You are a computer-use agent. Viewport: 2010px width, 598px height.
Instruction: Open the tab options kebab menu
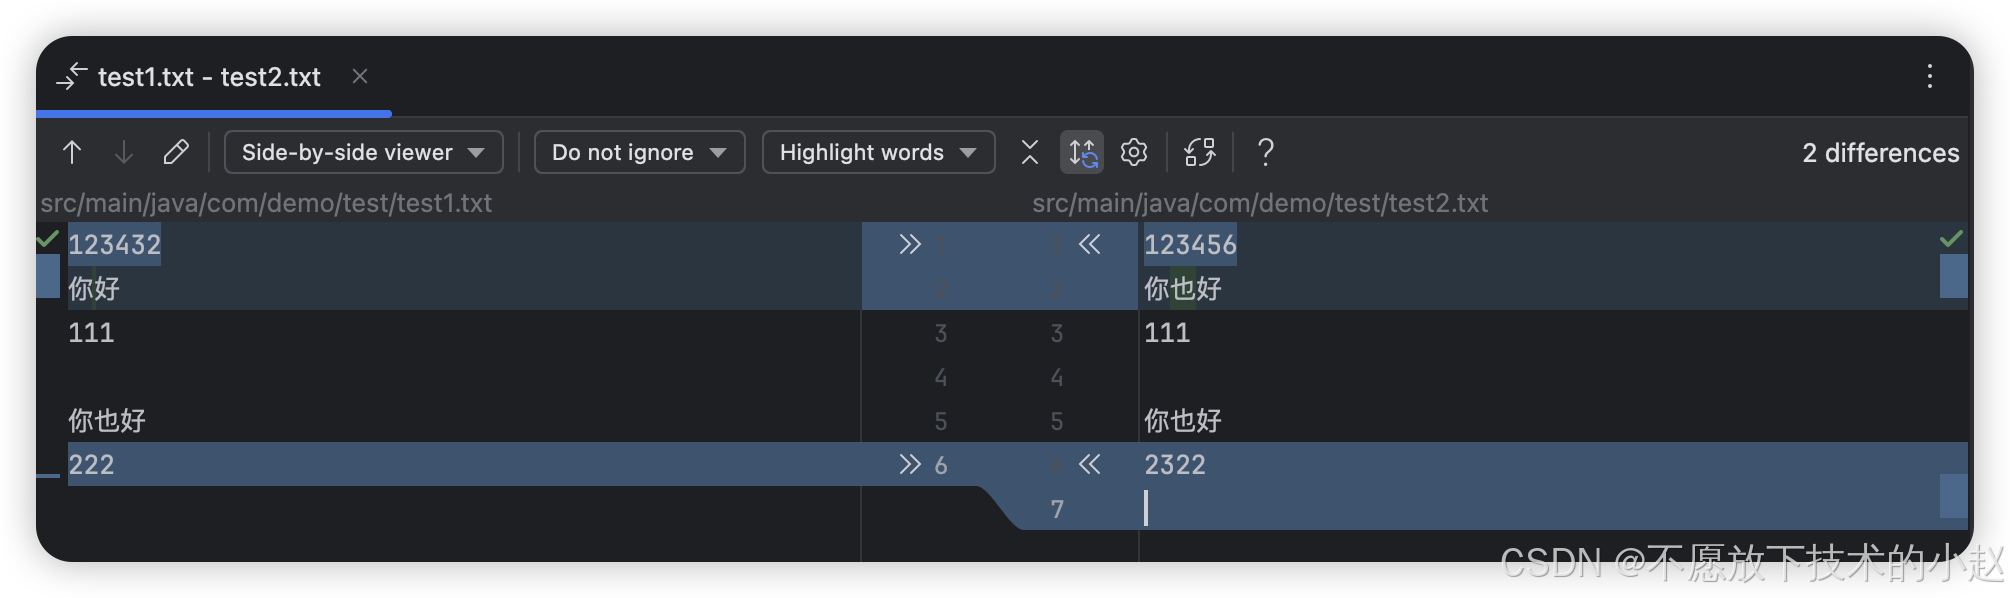click(x=1929, y=76)
